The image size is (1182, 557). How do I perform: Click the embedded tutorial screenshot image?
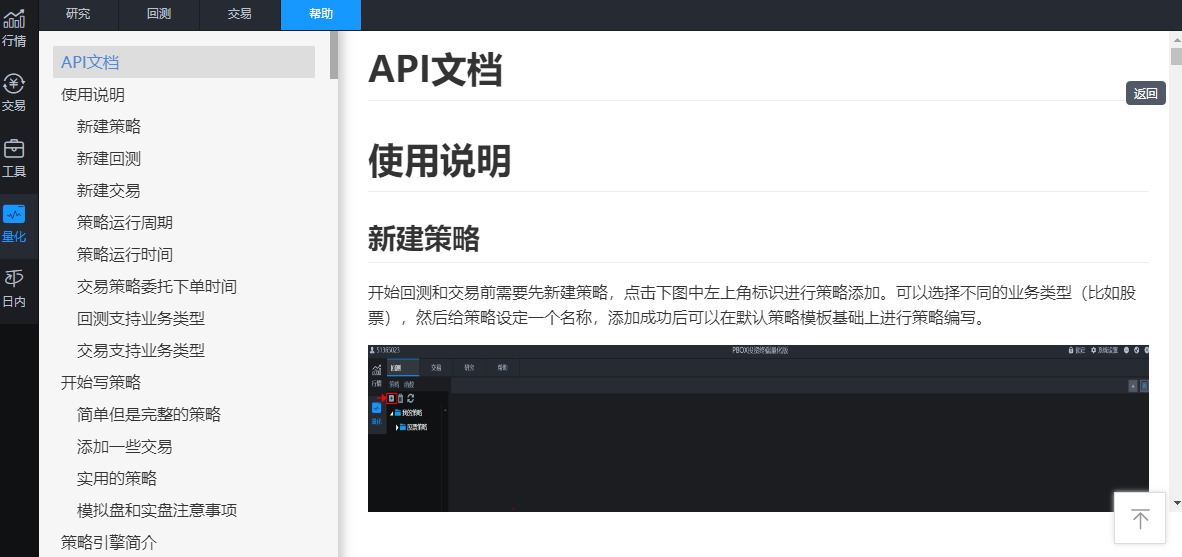pyautogui.click(x=758, y=428)
